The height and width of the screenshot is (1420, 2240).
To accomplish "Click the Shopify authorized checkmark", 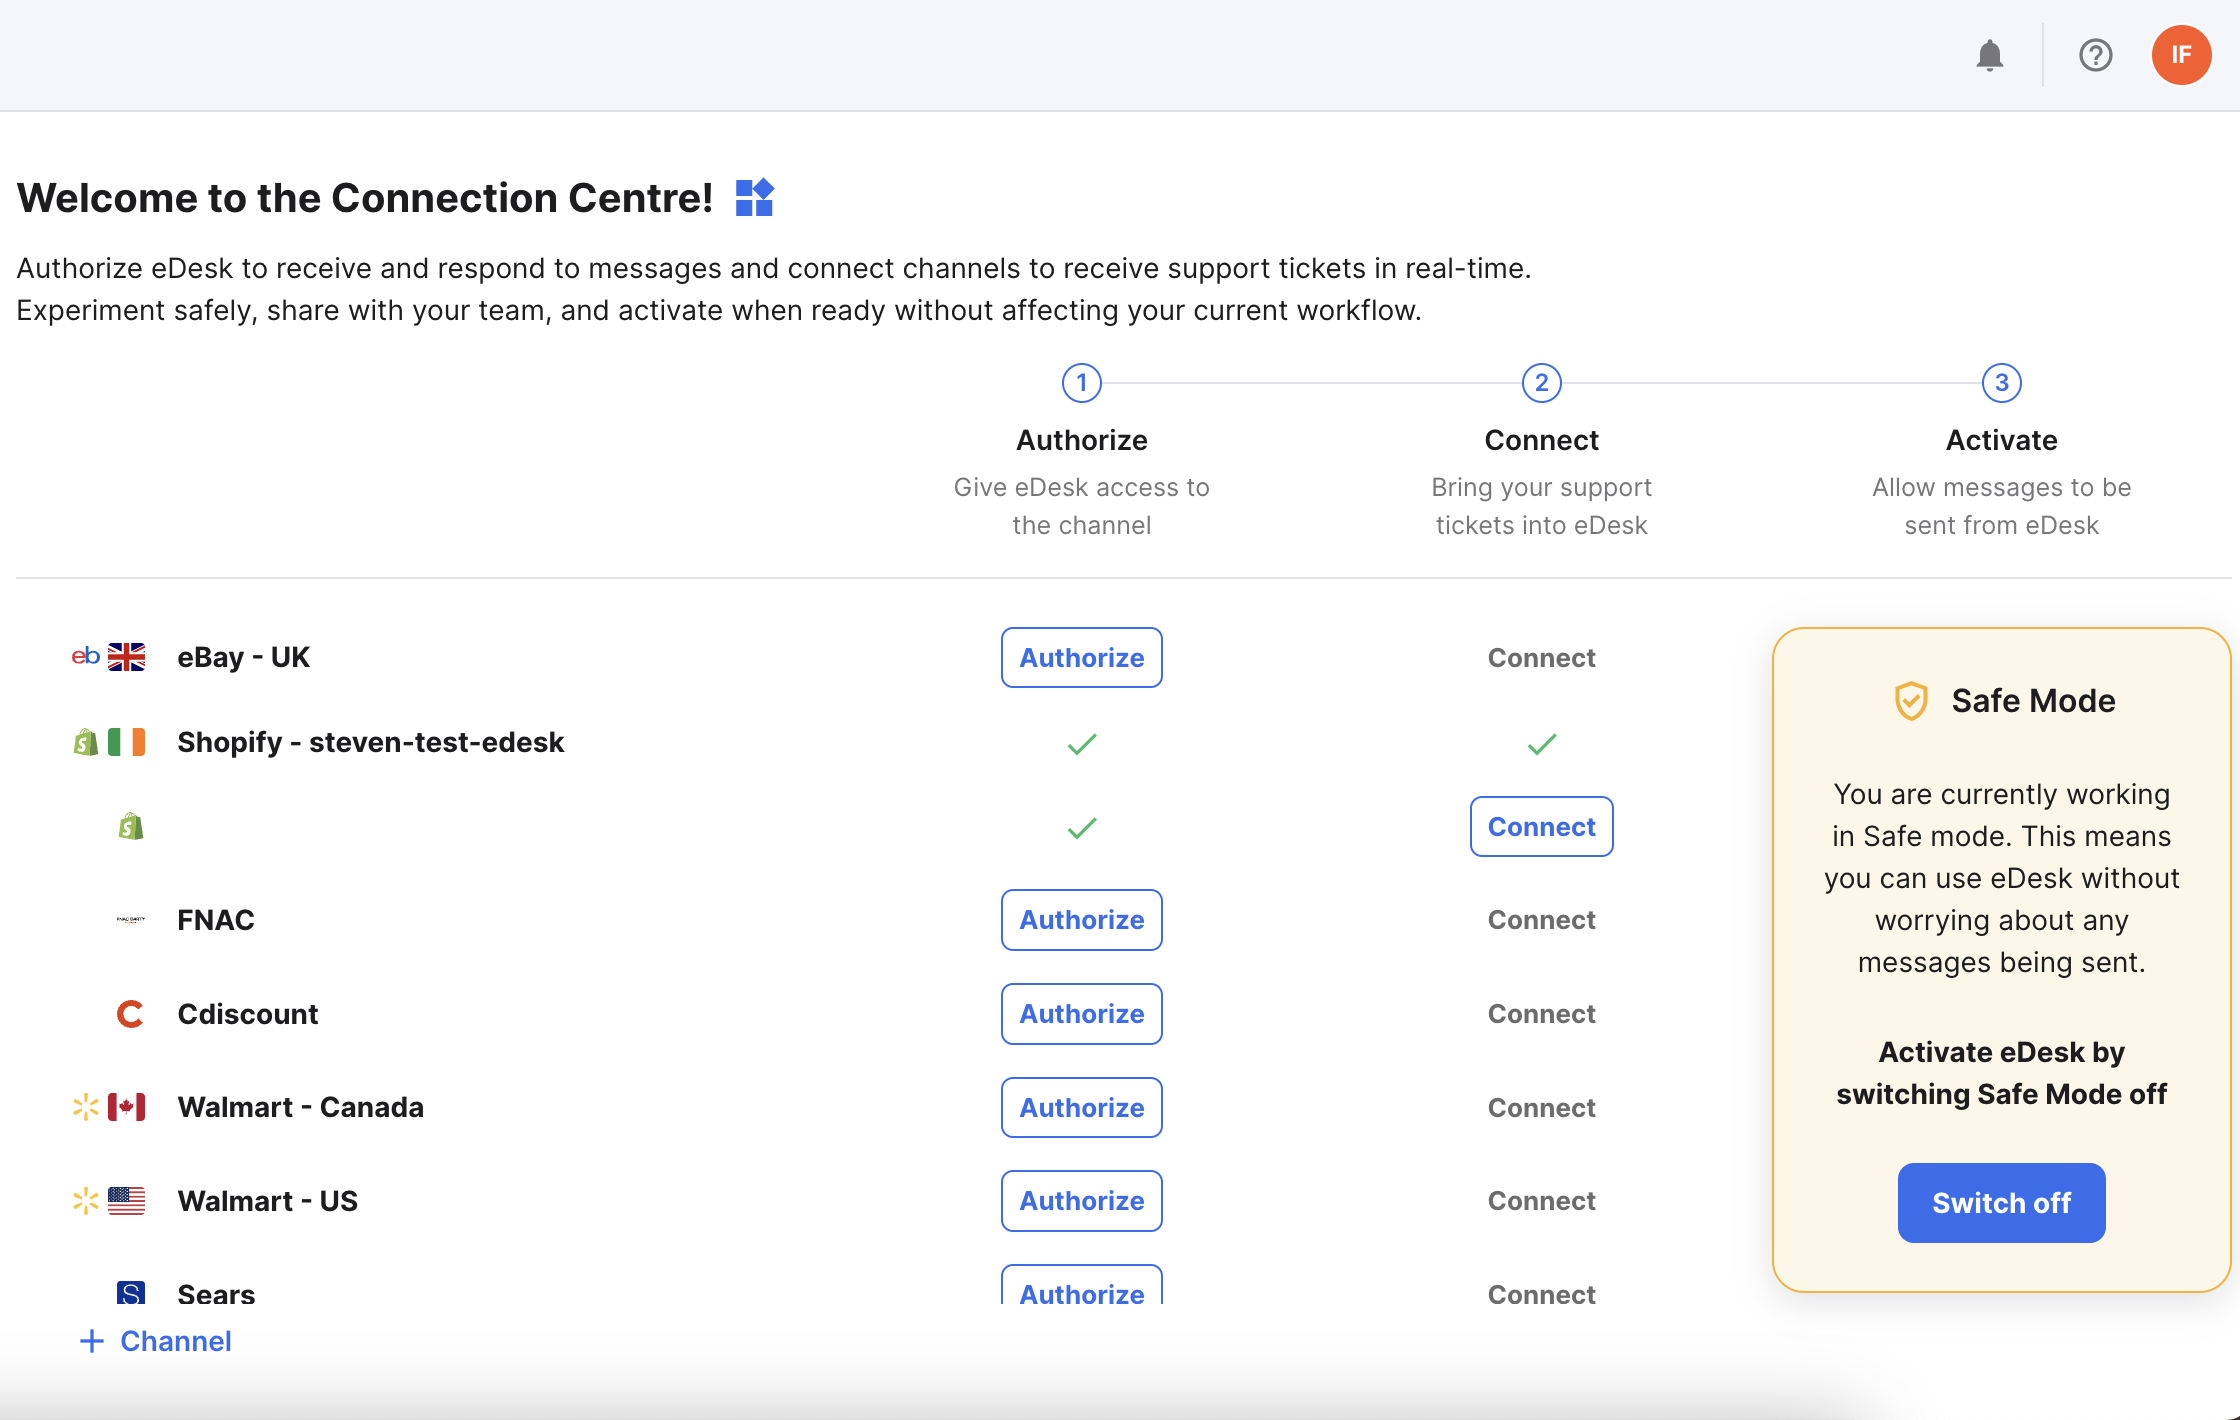I will point(1081,743).
